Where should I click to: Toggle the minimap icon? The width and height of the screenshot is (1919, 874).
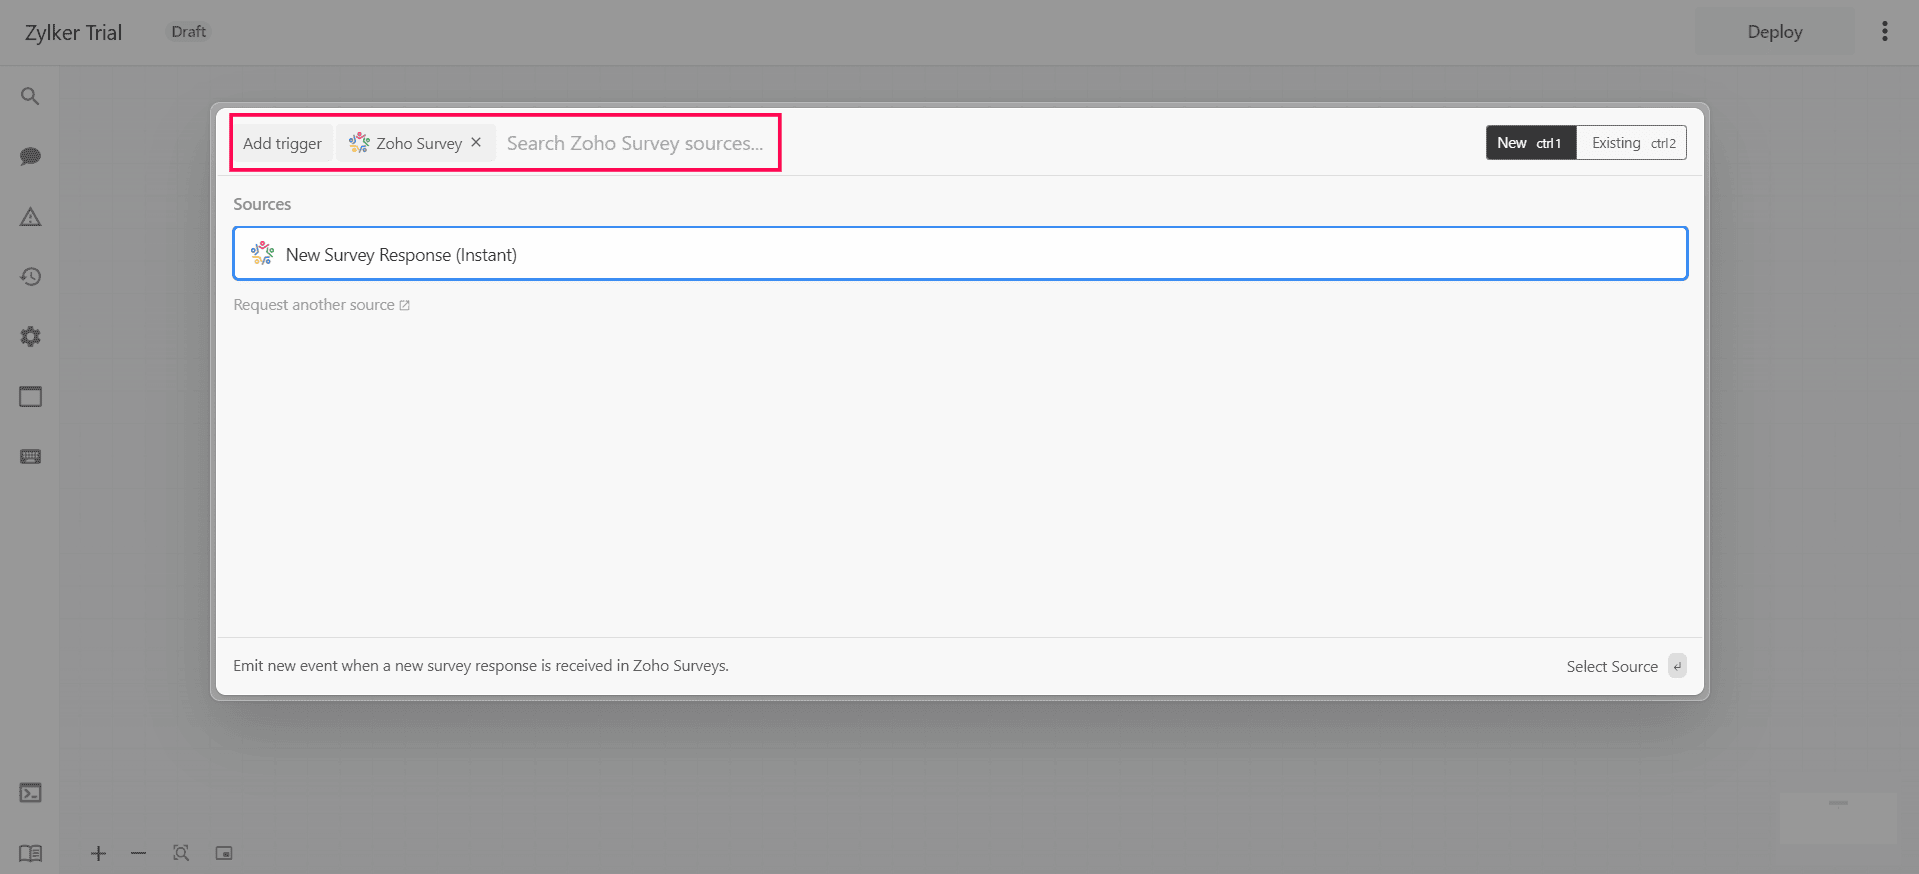224,853
